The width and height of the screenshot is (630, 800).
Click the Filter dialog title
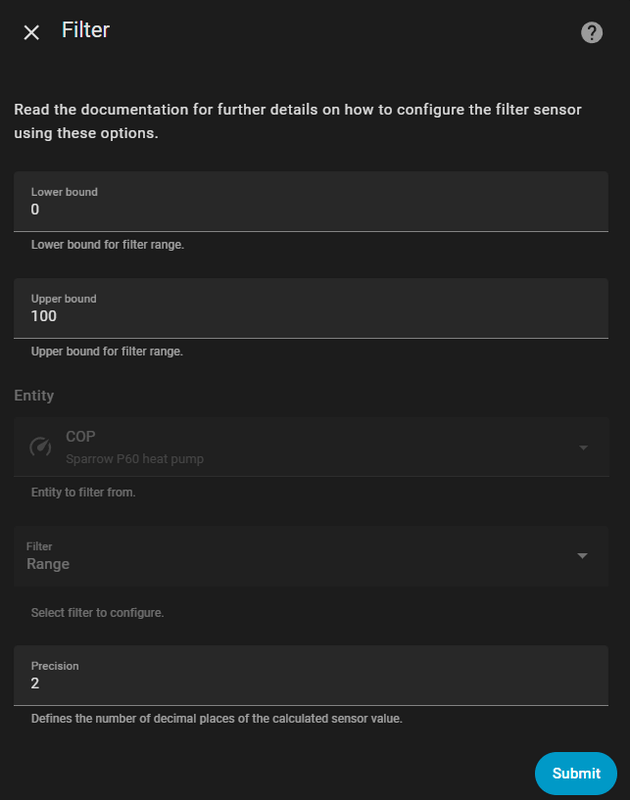click(x=85, y=30)
